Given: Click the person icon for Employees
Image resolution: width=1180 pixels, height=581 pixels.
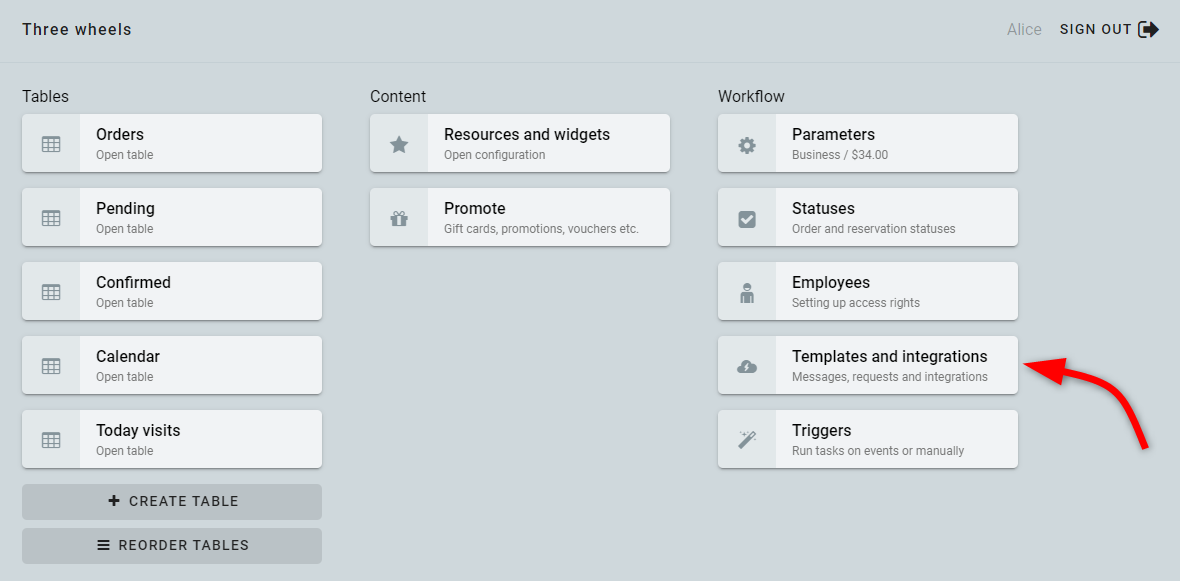Looking at the screenshot, I should tap(747, 292).
